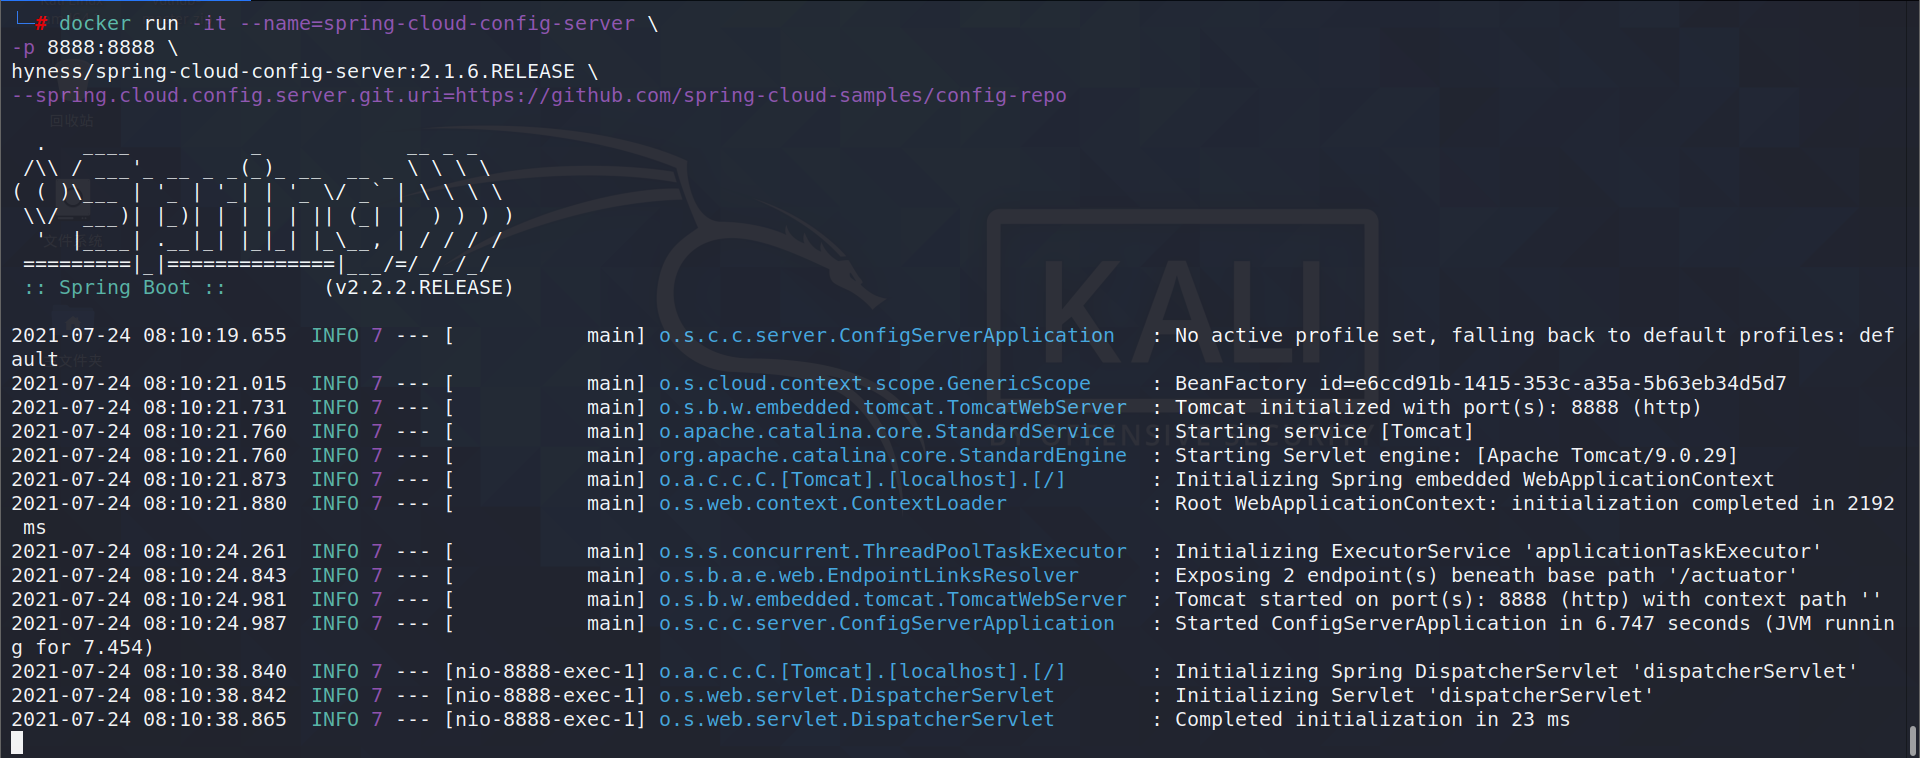Click 'o.s.cloud.context.scope.GenericScope' logger name
Image resolution: width=1920 pixels, height=758 pixels.
tap(875, 384)
